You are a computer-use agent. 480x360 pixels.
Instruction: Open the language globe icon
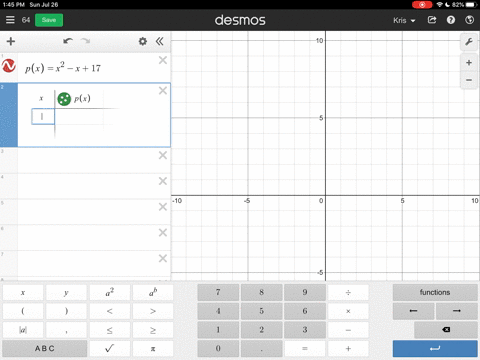469,20
